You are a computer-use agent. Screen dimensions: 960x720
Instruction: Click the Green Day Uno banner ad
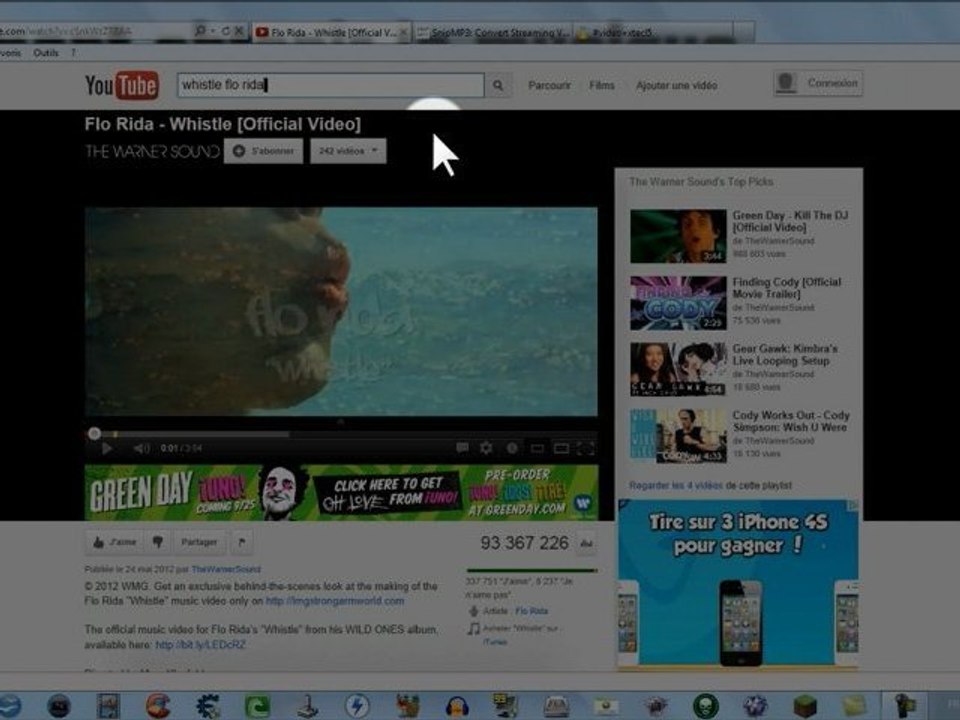(x=342, y=492)
